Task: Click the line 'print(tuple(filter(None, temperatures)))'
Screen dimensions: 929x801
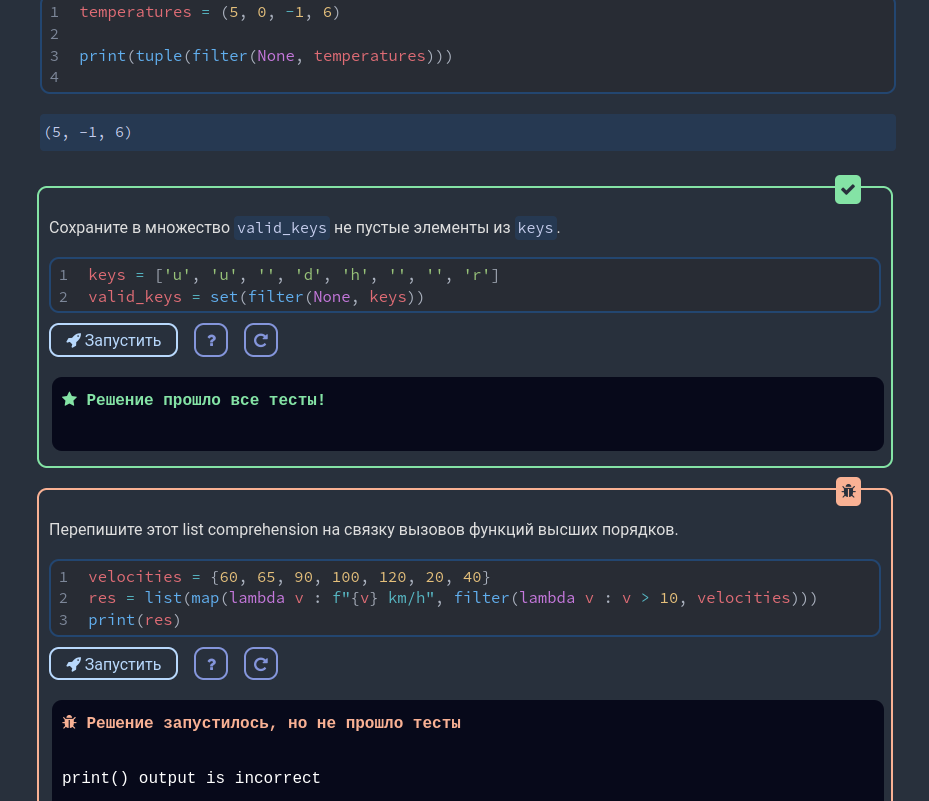Action: [x=265, y=56]
